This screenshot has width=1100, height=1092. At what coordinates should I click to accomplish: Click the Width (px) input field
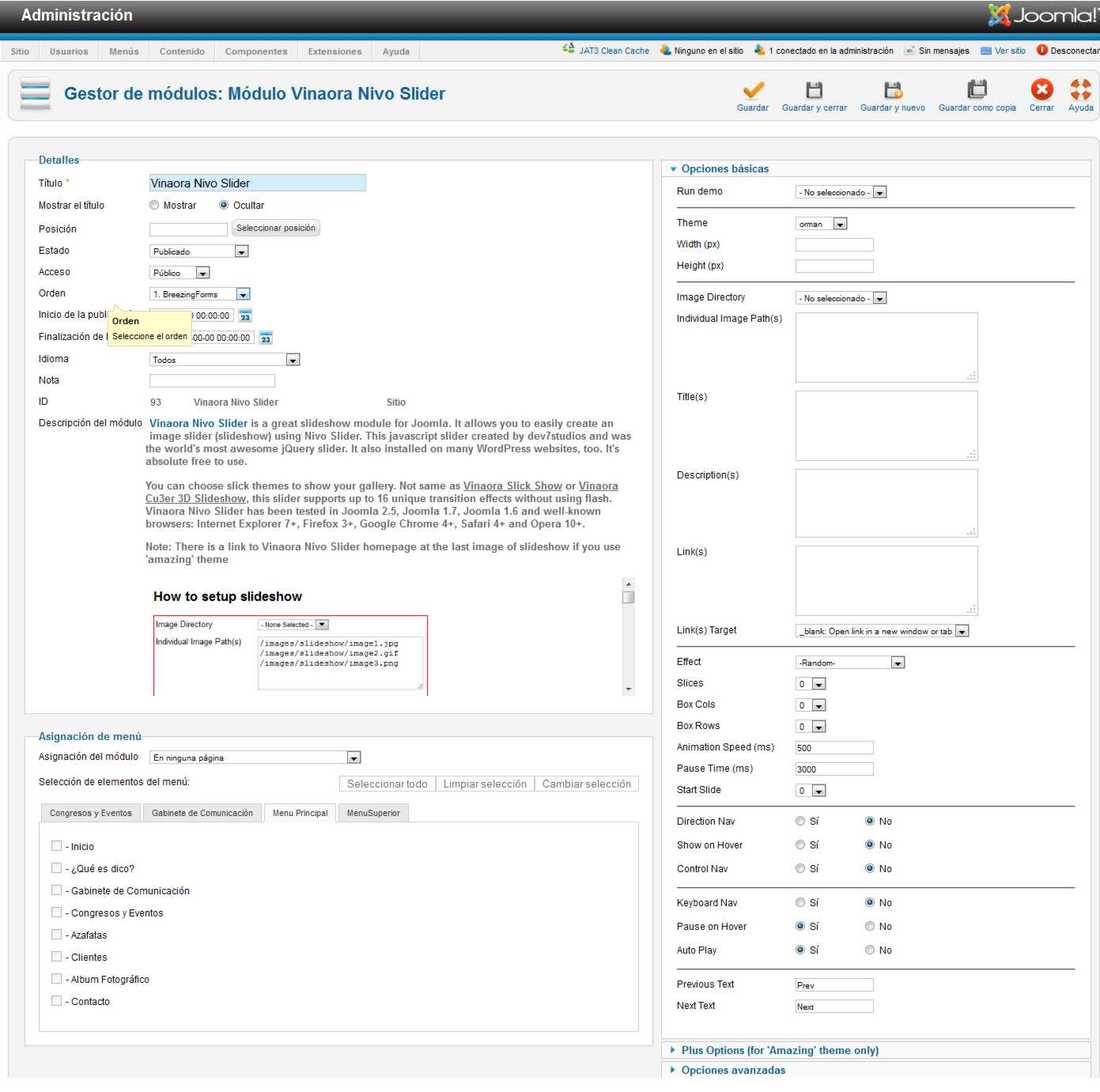(x=834, y=245)
